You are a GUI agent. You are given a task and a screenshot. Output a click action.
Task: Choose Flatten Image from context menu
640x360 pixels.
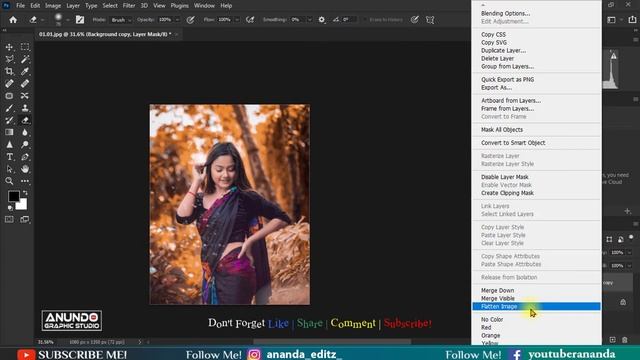click(x=536, y=307)
